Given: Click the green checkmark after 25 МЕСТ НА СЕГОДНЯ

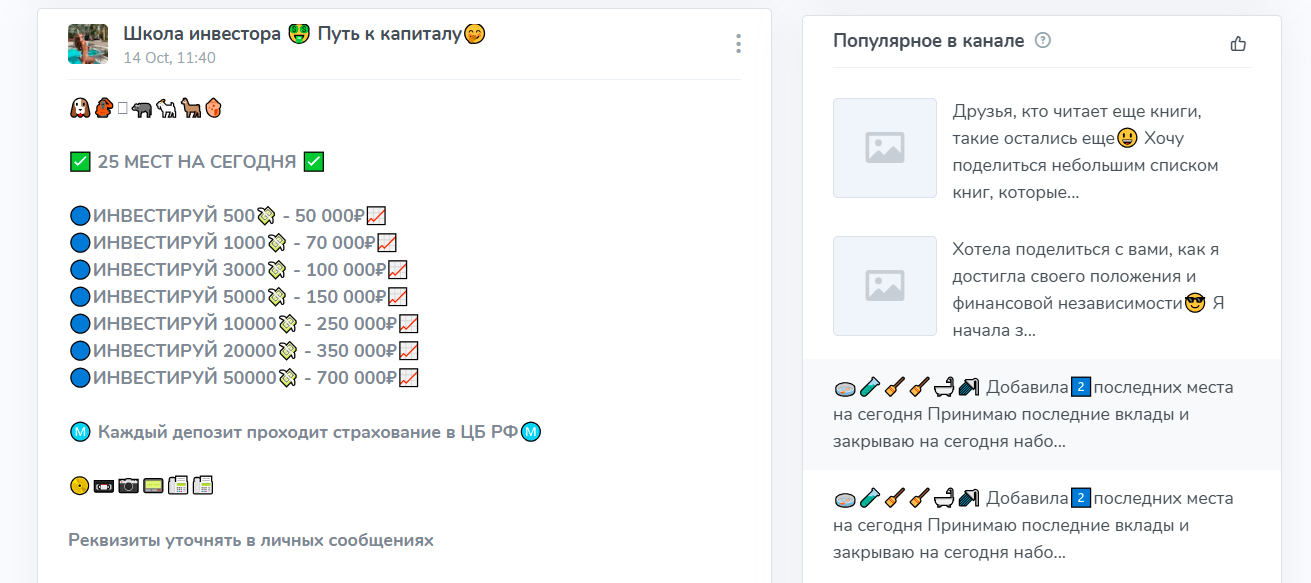Looking at the screenshot, I should [313, 162].
